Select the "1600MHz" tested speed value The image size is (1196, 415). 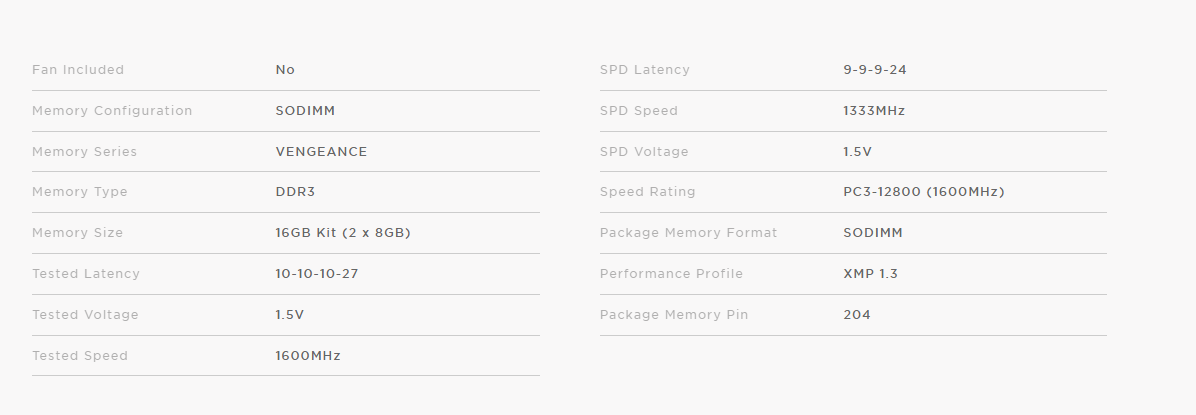pos(308,356)
